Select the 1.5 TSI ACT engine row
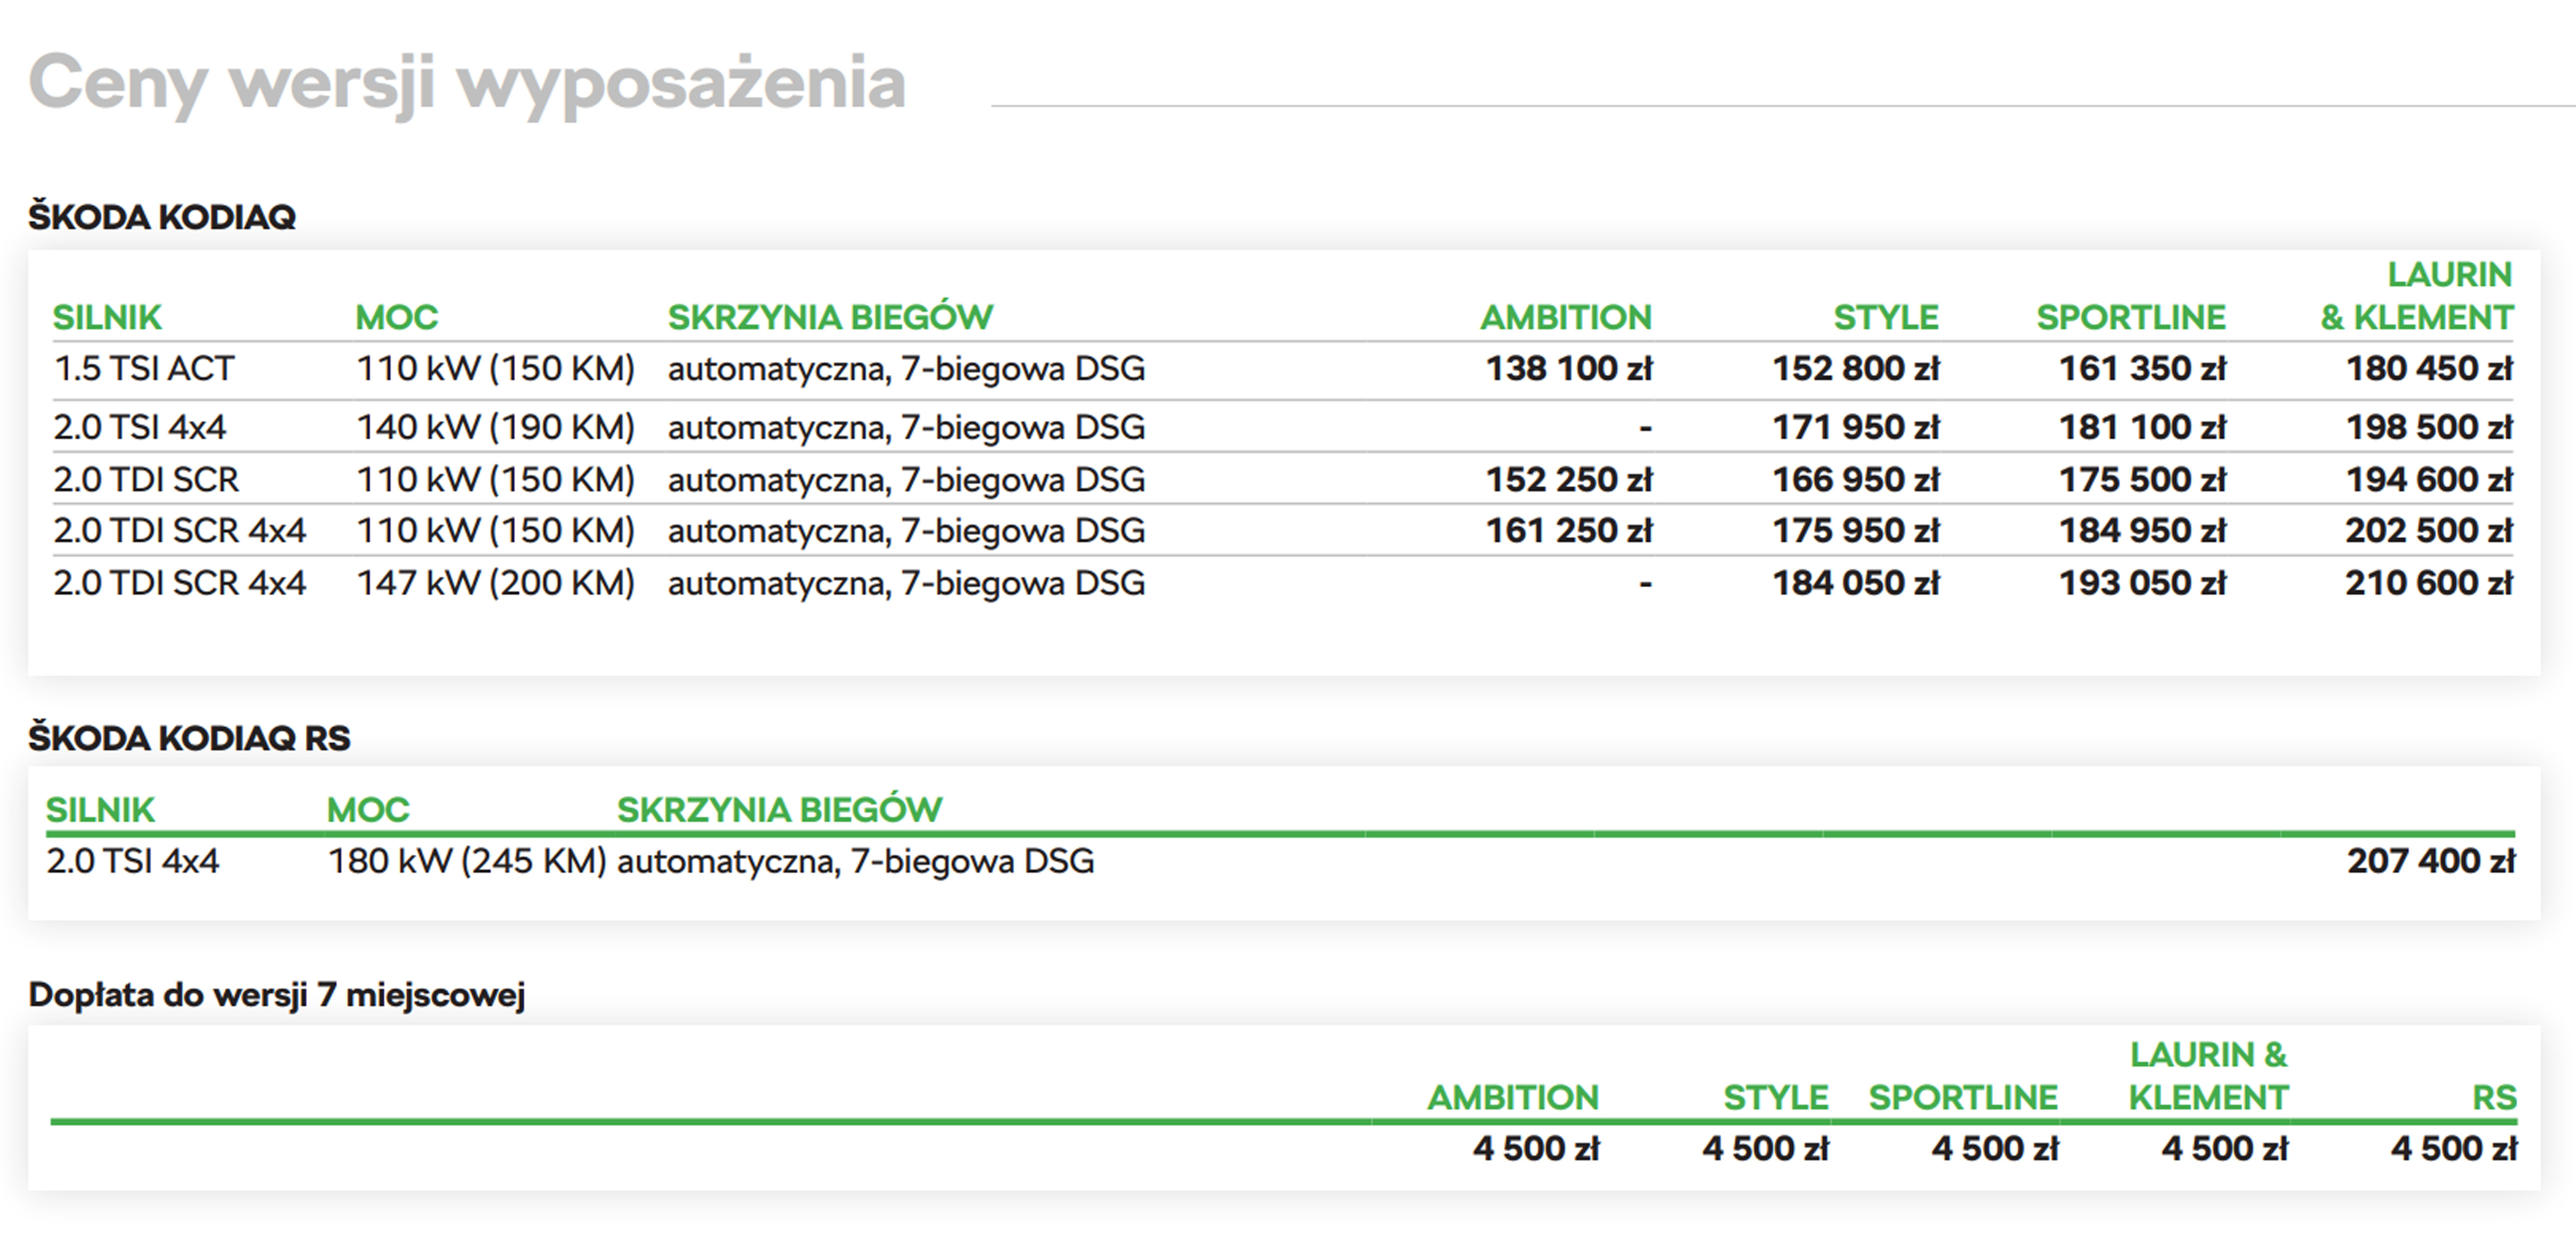The width and height of the screenshot is (2576, 1236). pyautogui.click(x=143, y=369)
